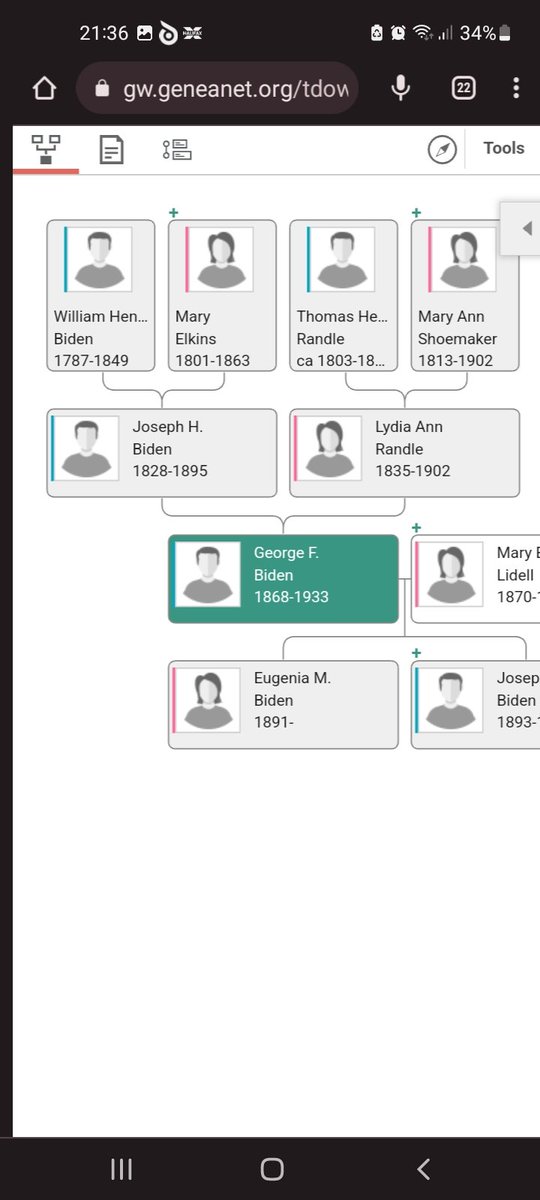Image resolution: width=540 pixels, height=1200 pixels.
Task: Open Joseph Biden 1893 child card
Action: pos(476,705)
